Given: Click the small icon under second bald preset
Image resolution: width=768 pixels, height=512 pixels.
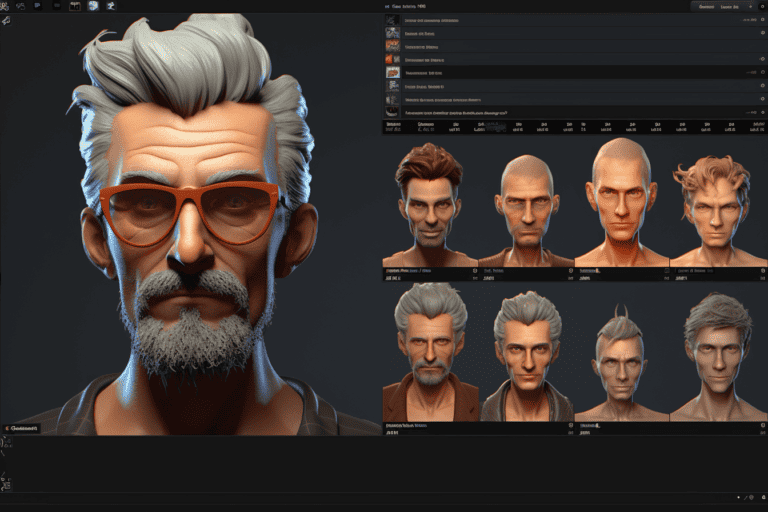Looking at the screenshot, I should point(571,270).
